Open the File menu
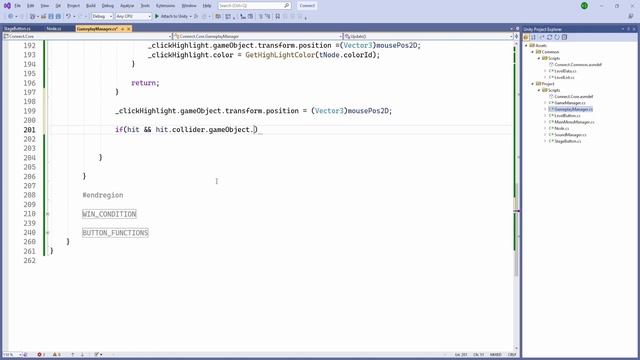The height and width of the screenshot is (360, 640). [17, 6]
